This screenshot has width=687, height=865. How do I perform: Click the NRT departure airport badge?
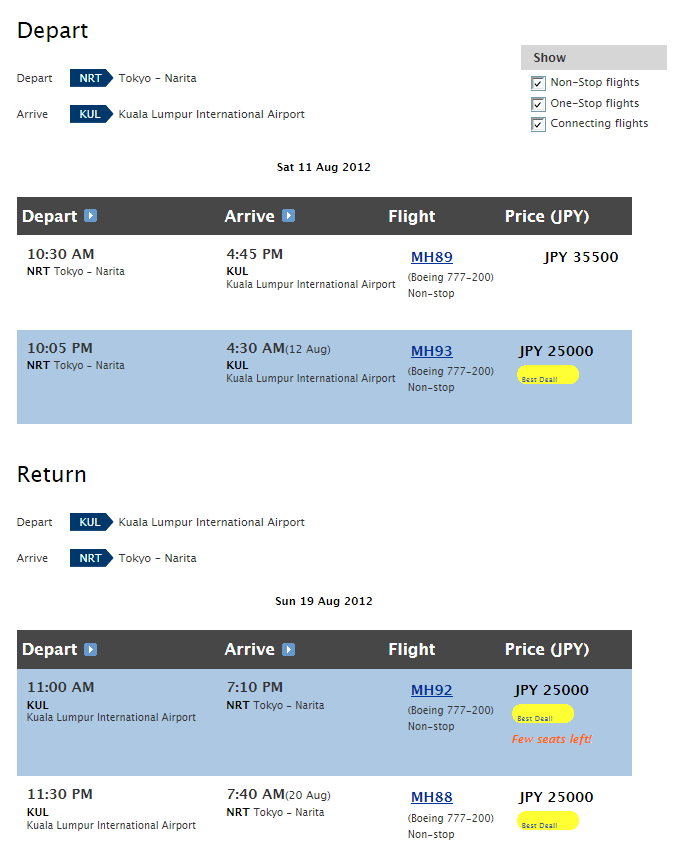(x=91, y=78)
